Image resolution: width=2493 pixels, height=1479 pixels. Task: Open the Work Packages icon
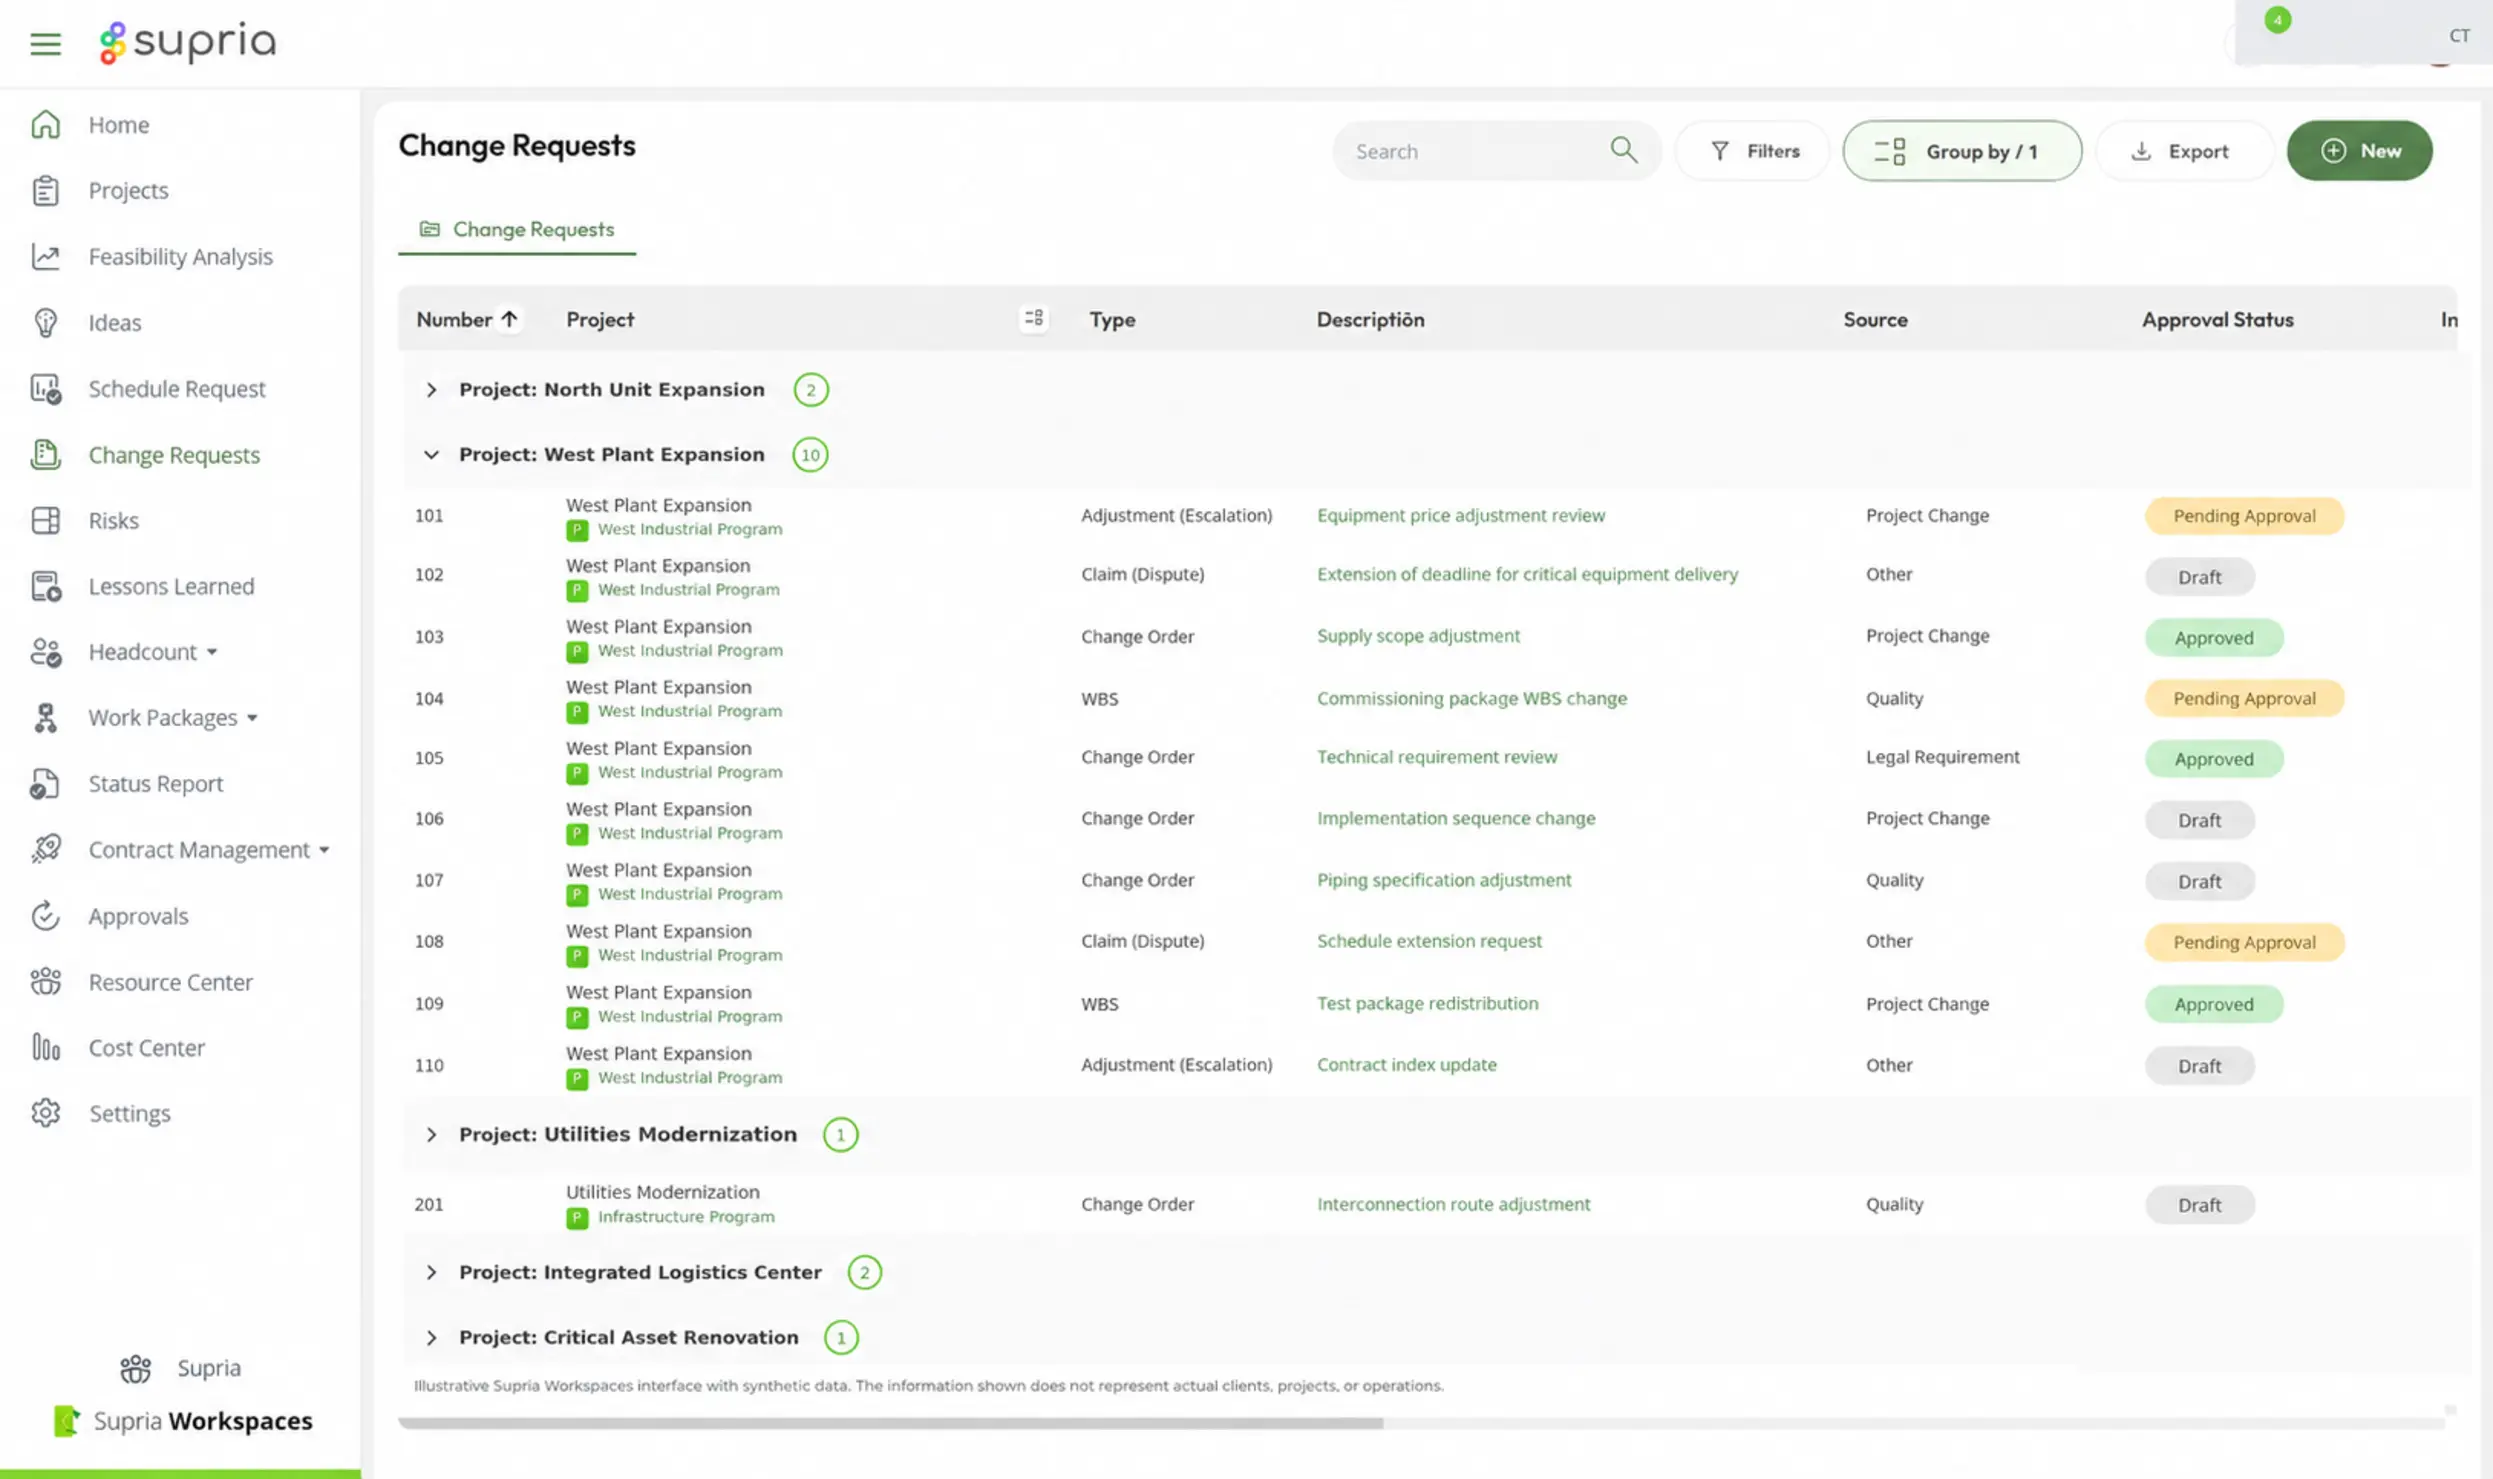(45, 717)
